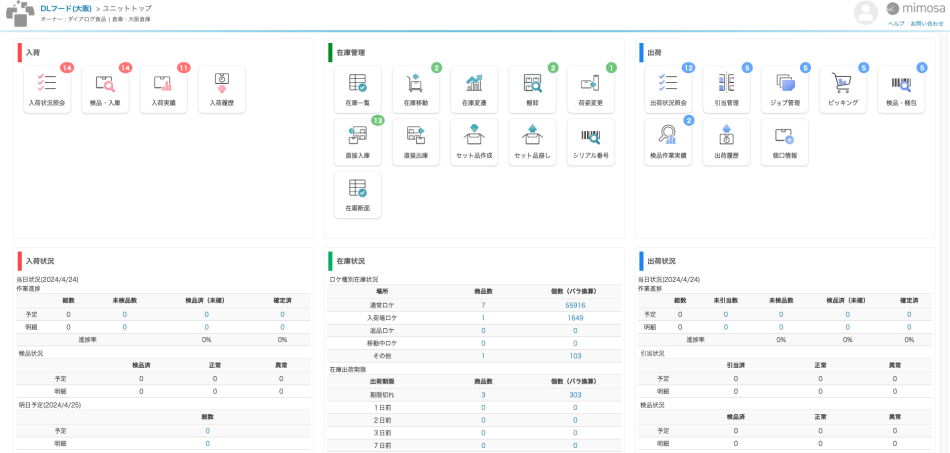The height and width of the screenshot is (453, 950).
Task: Click the 個口情報 icon
Action: 785,141
